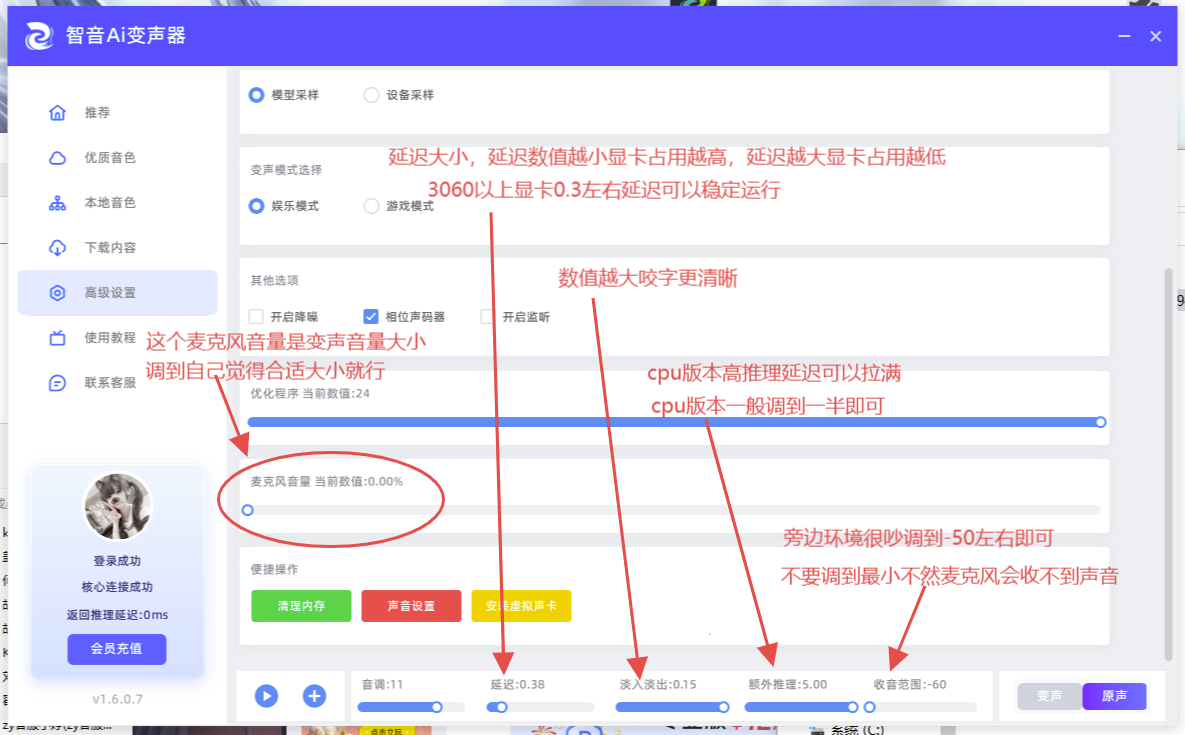
Task: Click the network icon for 本地音色
Action: pyautogui.click(x=57, y=203)
